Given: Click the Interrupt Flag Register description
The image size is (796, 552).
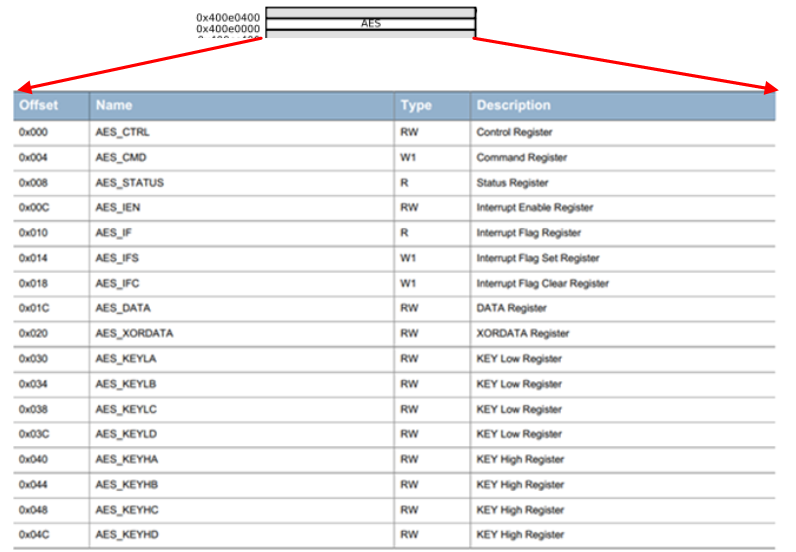Looking at the screenshot, I should click(529, 233).
